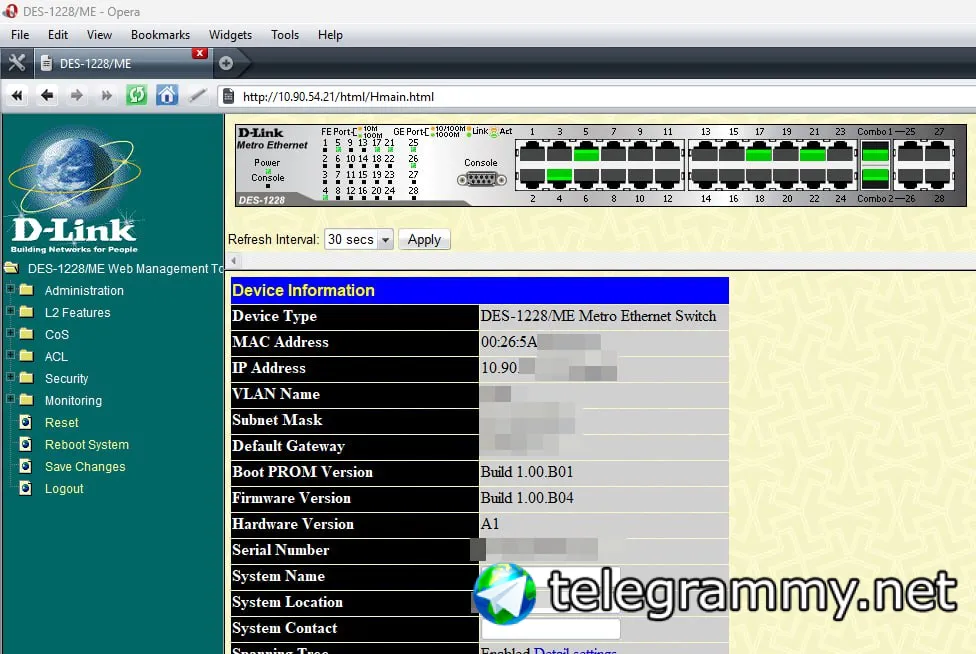Click the Reboot System page icon
Image resolution: width=976 pixels, height=654 pixels.
pos(26,444)
